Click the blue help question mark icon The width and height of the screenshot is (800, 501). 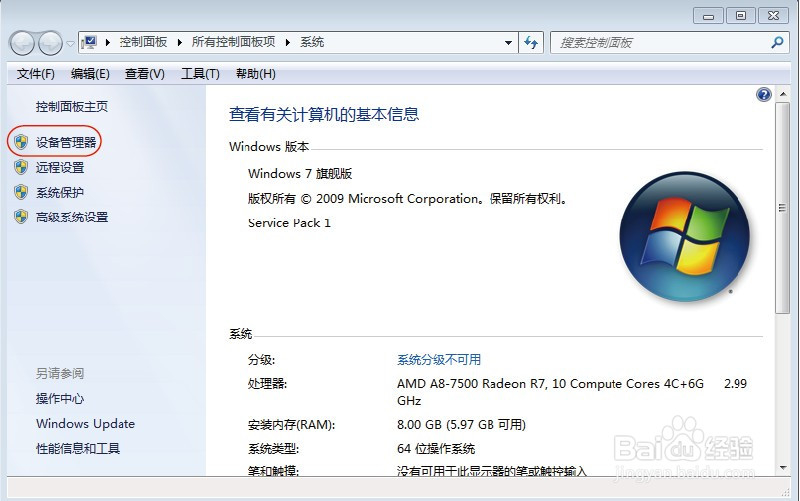click(x=763, y=94)
